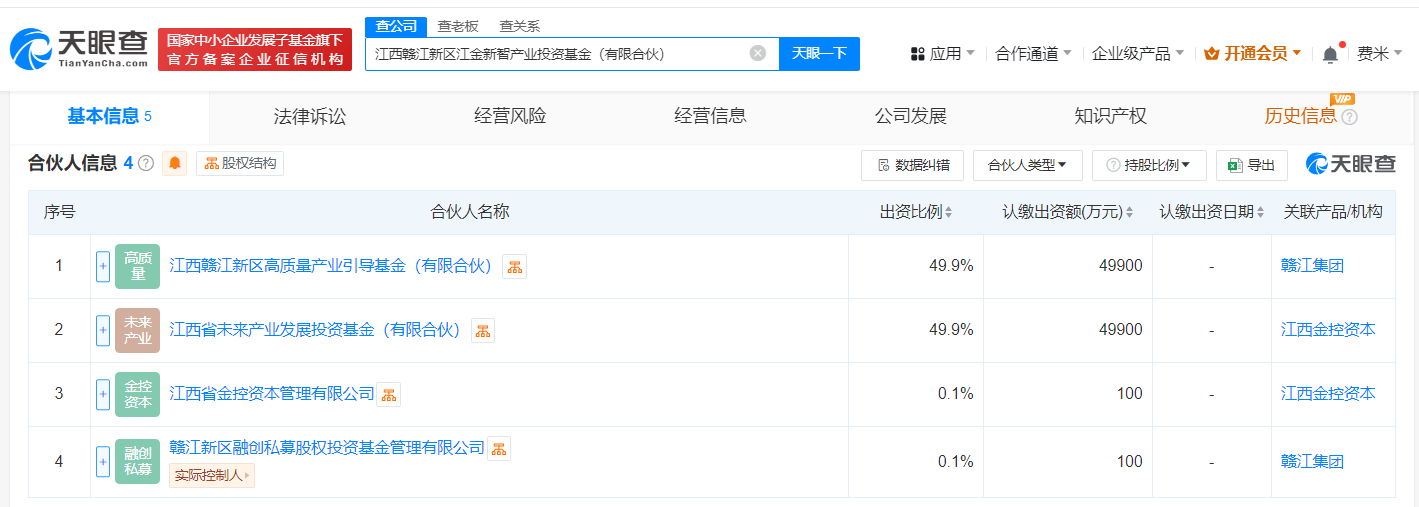Click the 天眼一下 search button
Screen dimensions: 1419x507
point(819,54)
